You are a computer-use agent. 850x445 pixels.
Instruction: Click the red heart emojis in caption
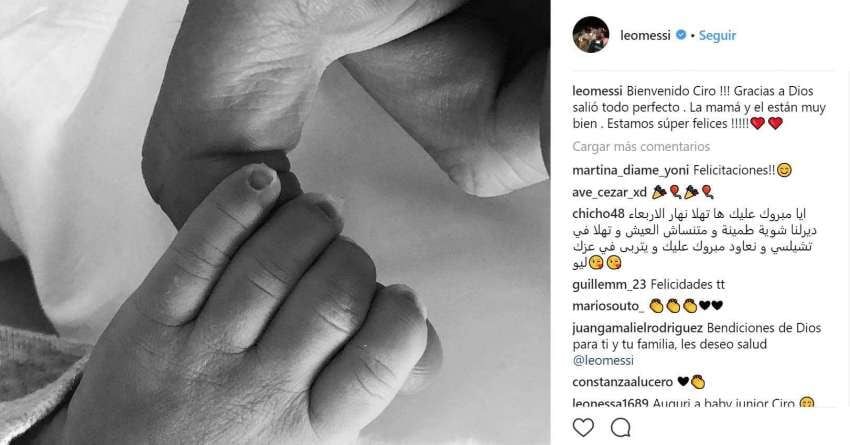(x=766, y=124)
